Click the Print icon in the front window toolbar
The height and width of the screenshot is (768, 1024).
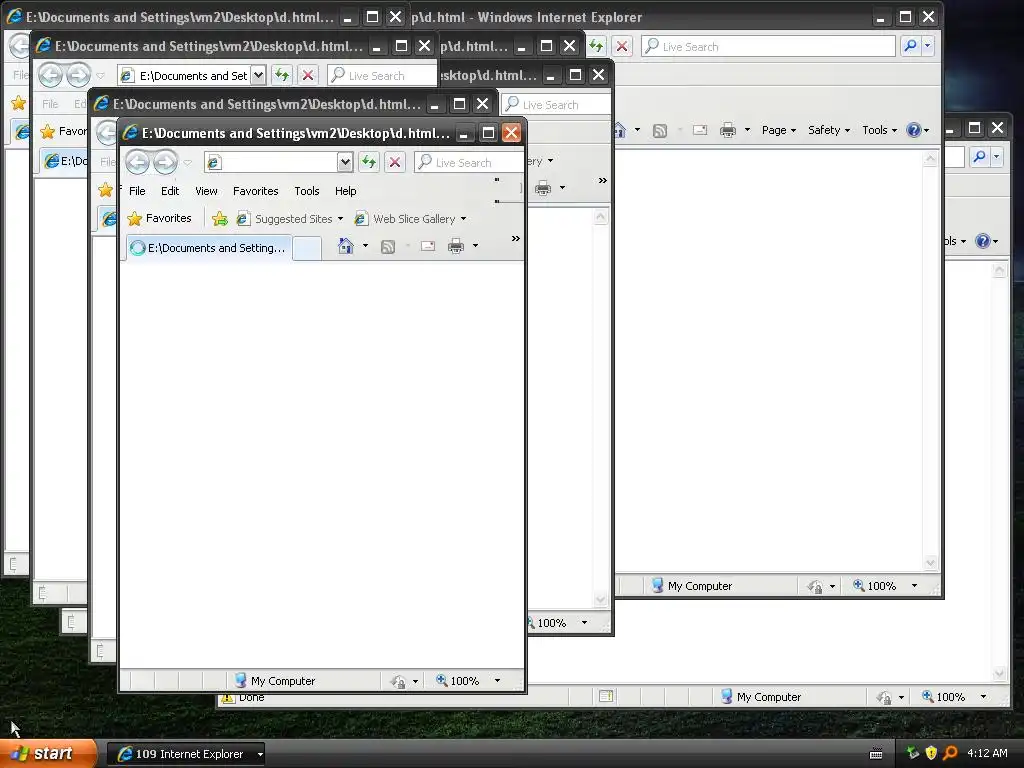456,246
